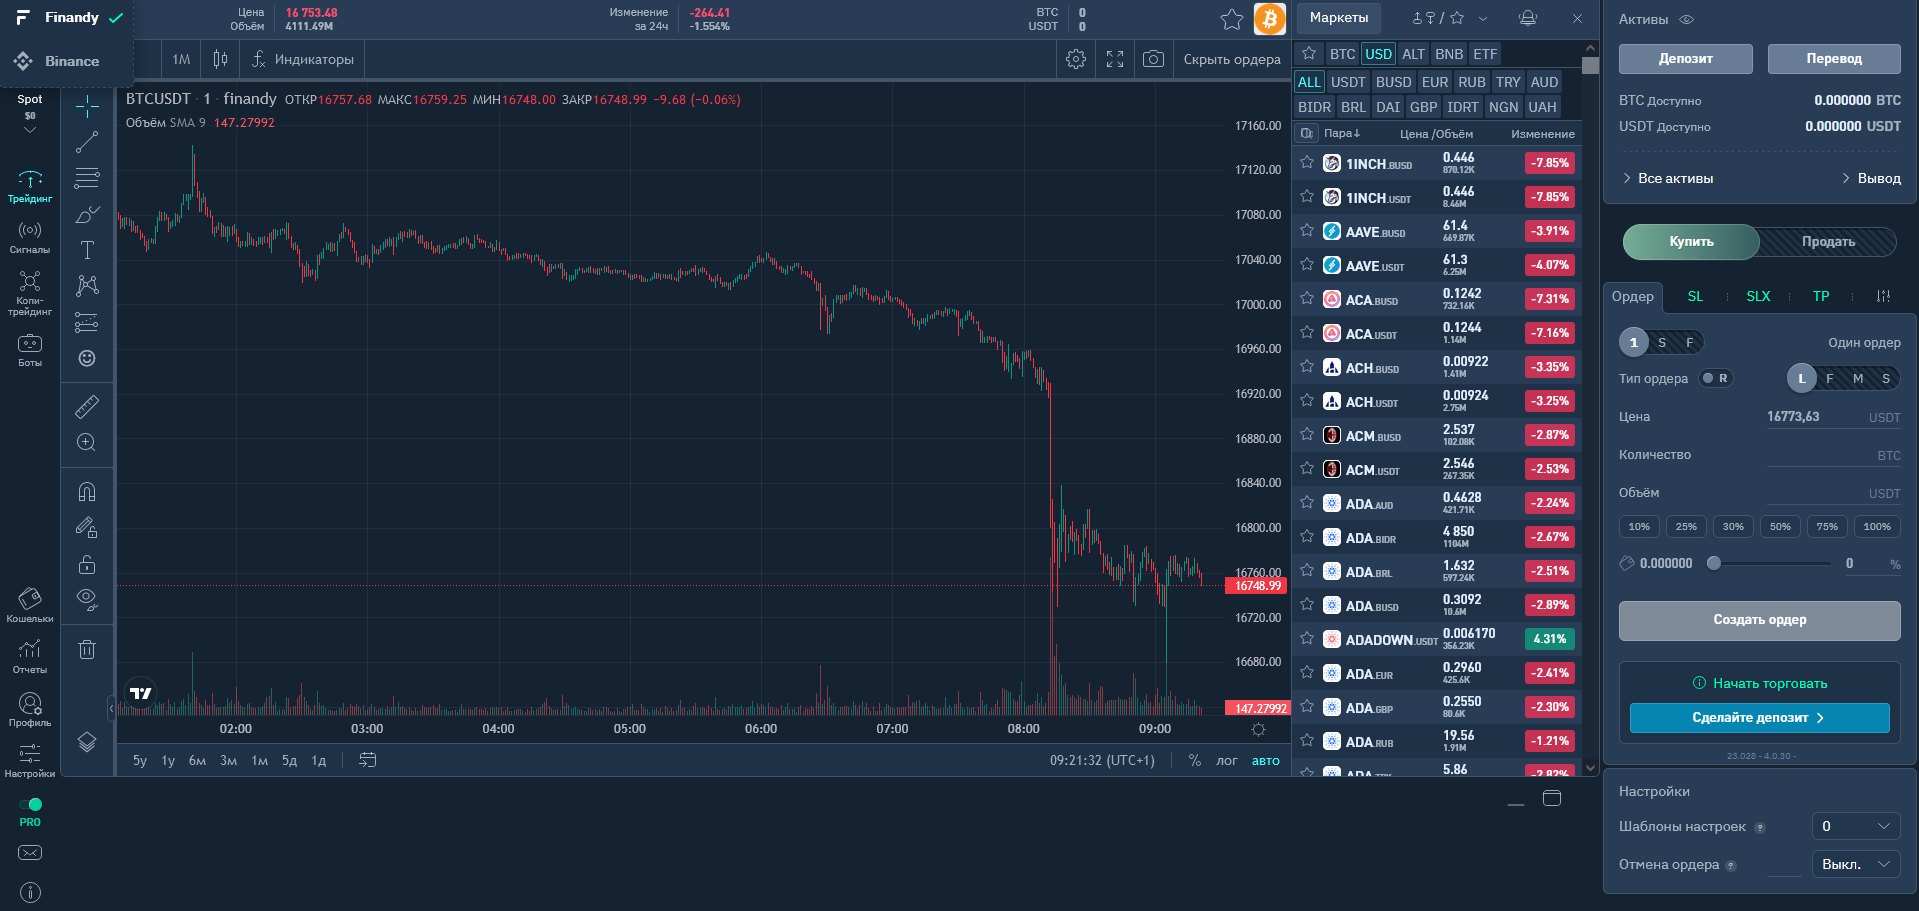Click the trash icon to remove drawings
The width and height of the screenshot is (1919, 911).
click(87, 650)
